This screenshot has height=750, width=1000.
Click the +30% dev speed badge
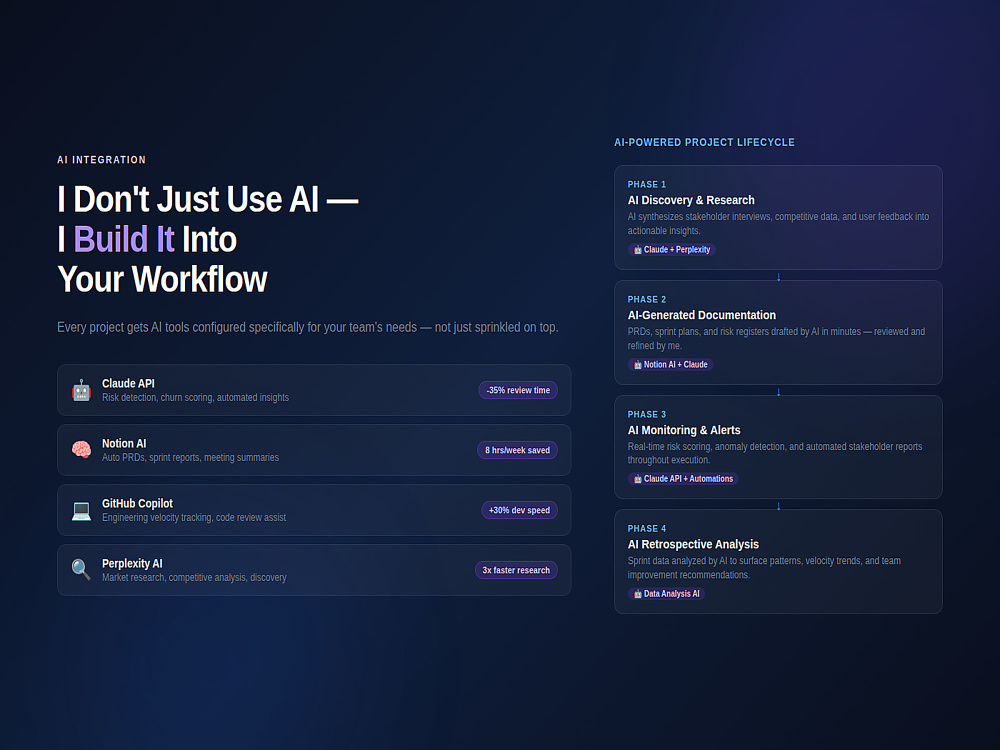pos(519,510)
